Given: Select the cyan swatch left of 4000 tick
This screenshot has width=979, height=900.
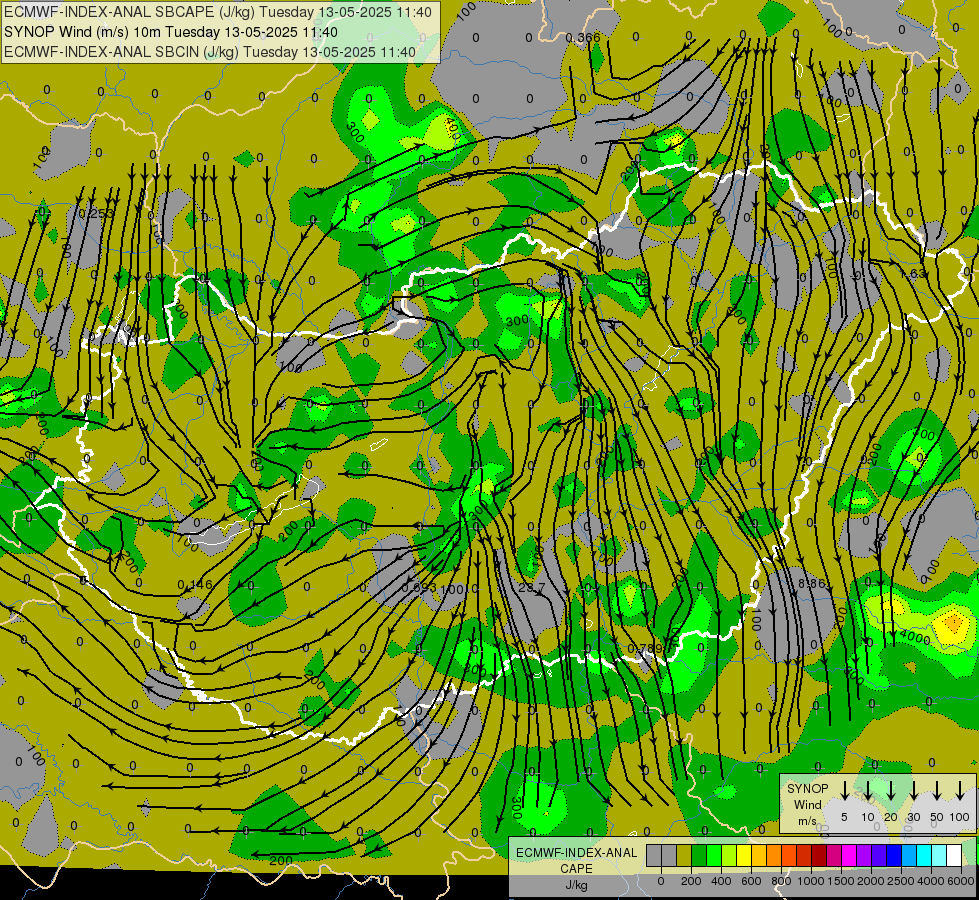Looking at the screenshot, I should tap(925, 855).
